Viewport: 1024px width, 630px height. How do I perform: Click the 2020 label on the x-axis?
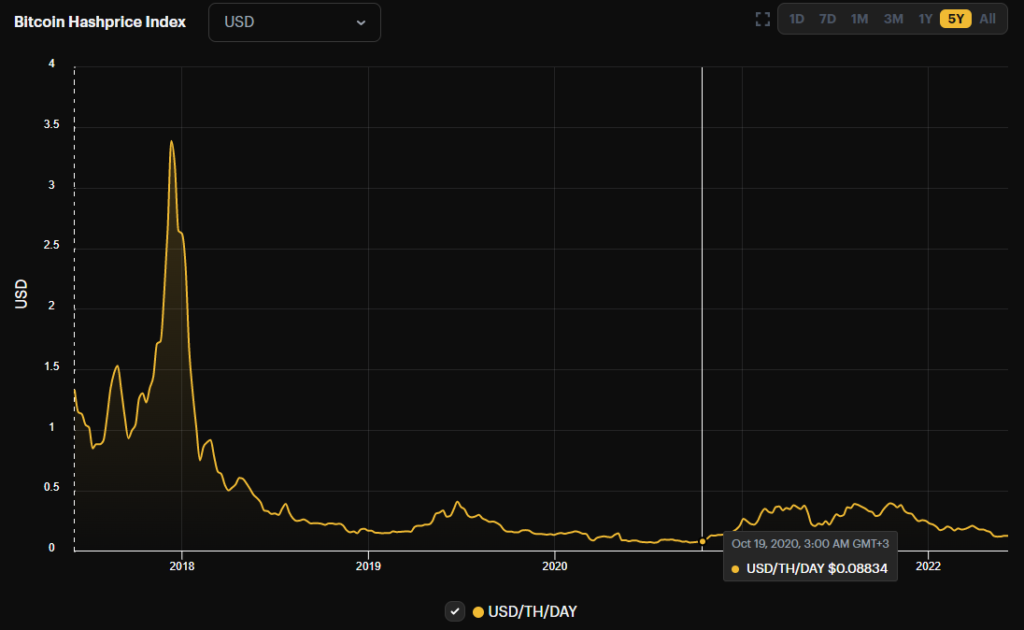[x=555, y=566]
